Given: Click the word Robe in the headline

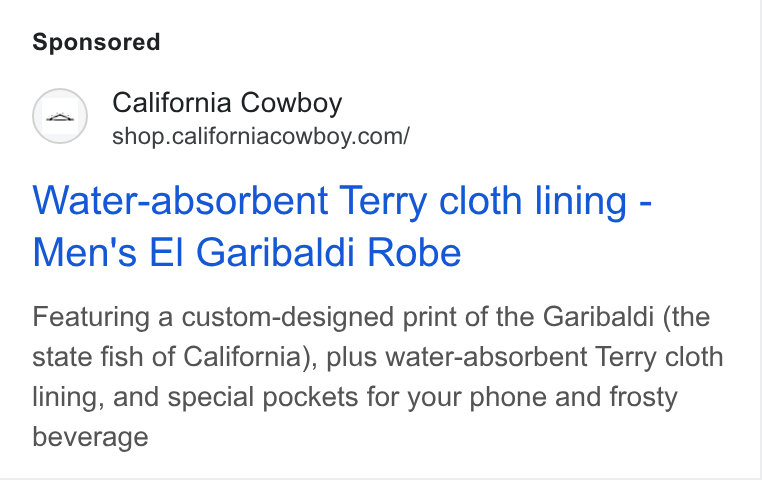Looking at the screenshot, I should (x=414, y=253).
